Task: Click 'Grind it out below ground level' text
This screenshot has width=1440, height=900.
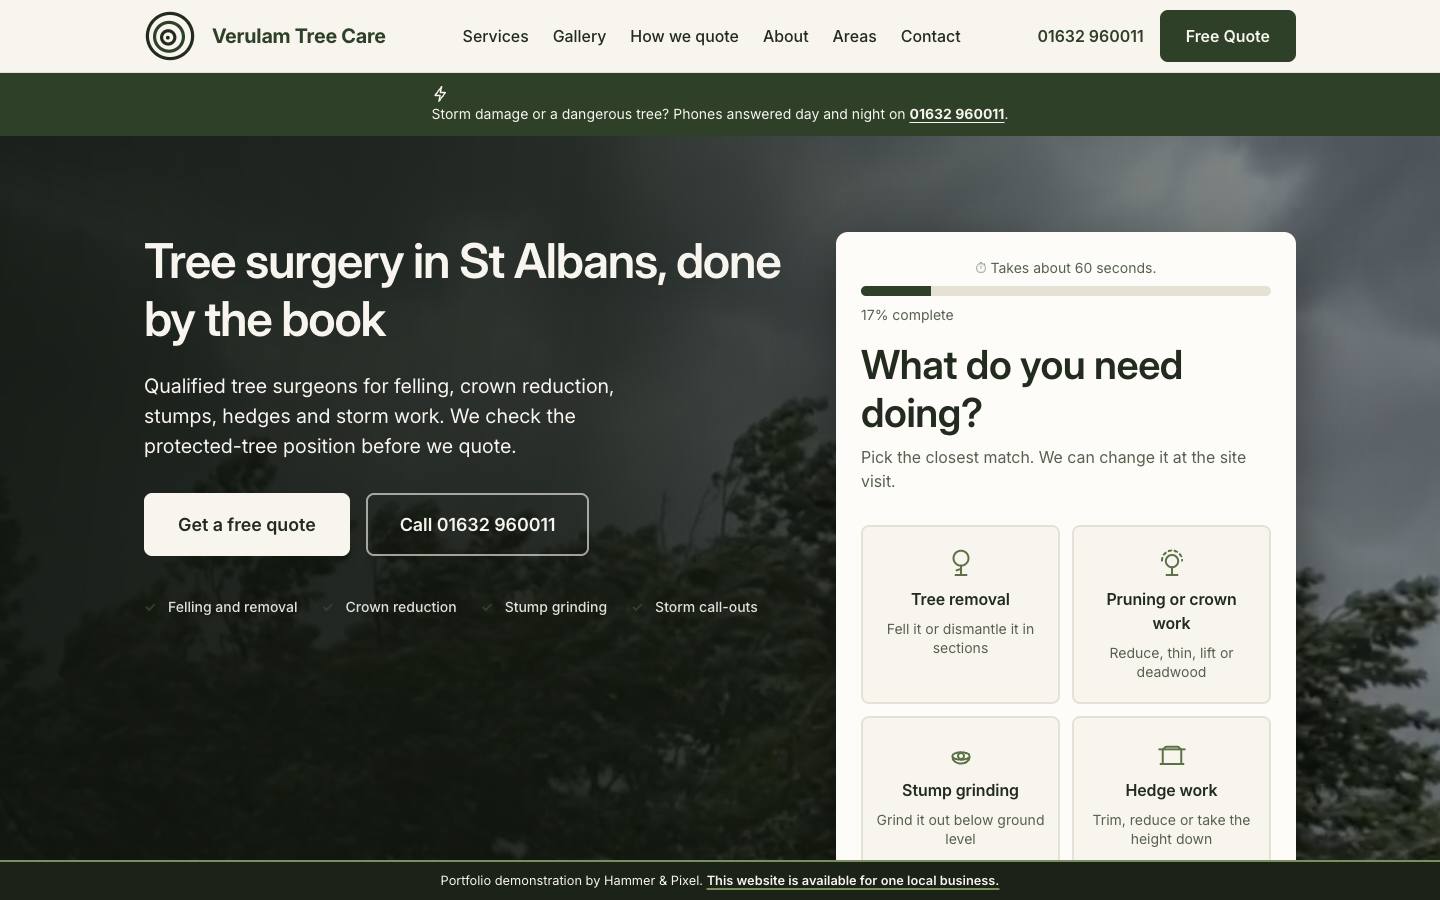Action: pos(960,829)
